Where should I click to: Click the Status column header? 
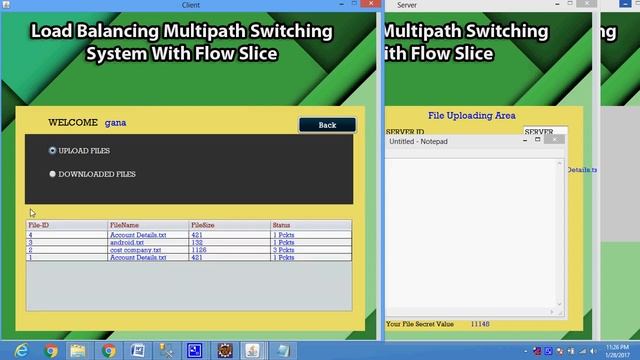pyautogui.click(x=311, y=225)
